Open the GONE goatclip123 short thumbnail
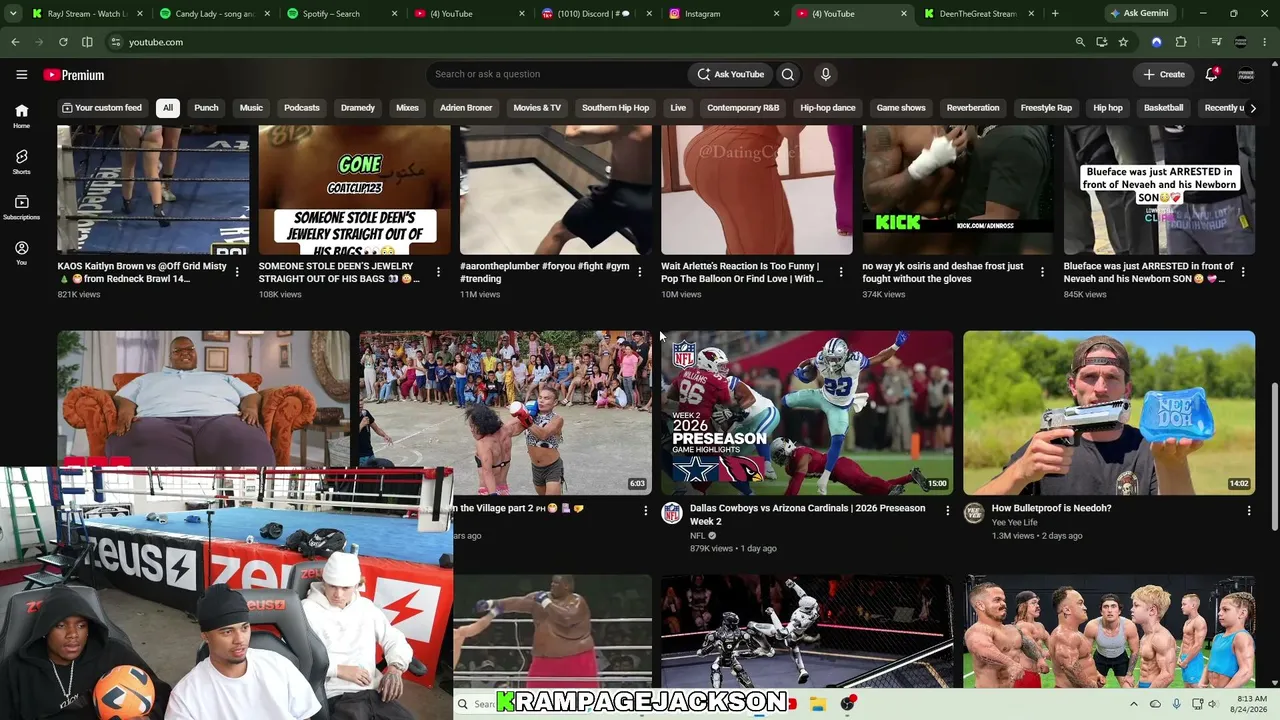 [354, 190]
